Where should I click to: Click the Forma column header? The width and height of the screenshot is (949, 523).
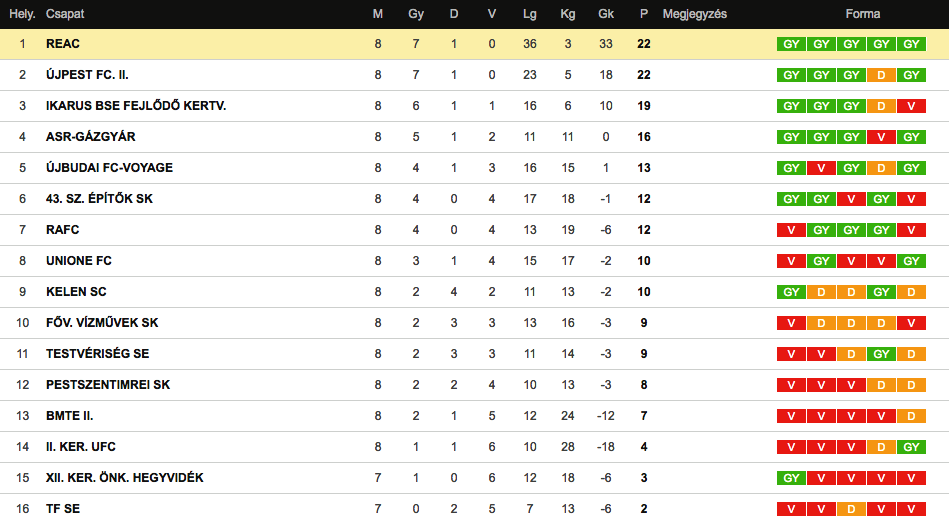[862, 14]
